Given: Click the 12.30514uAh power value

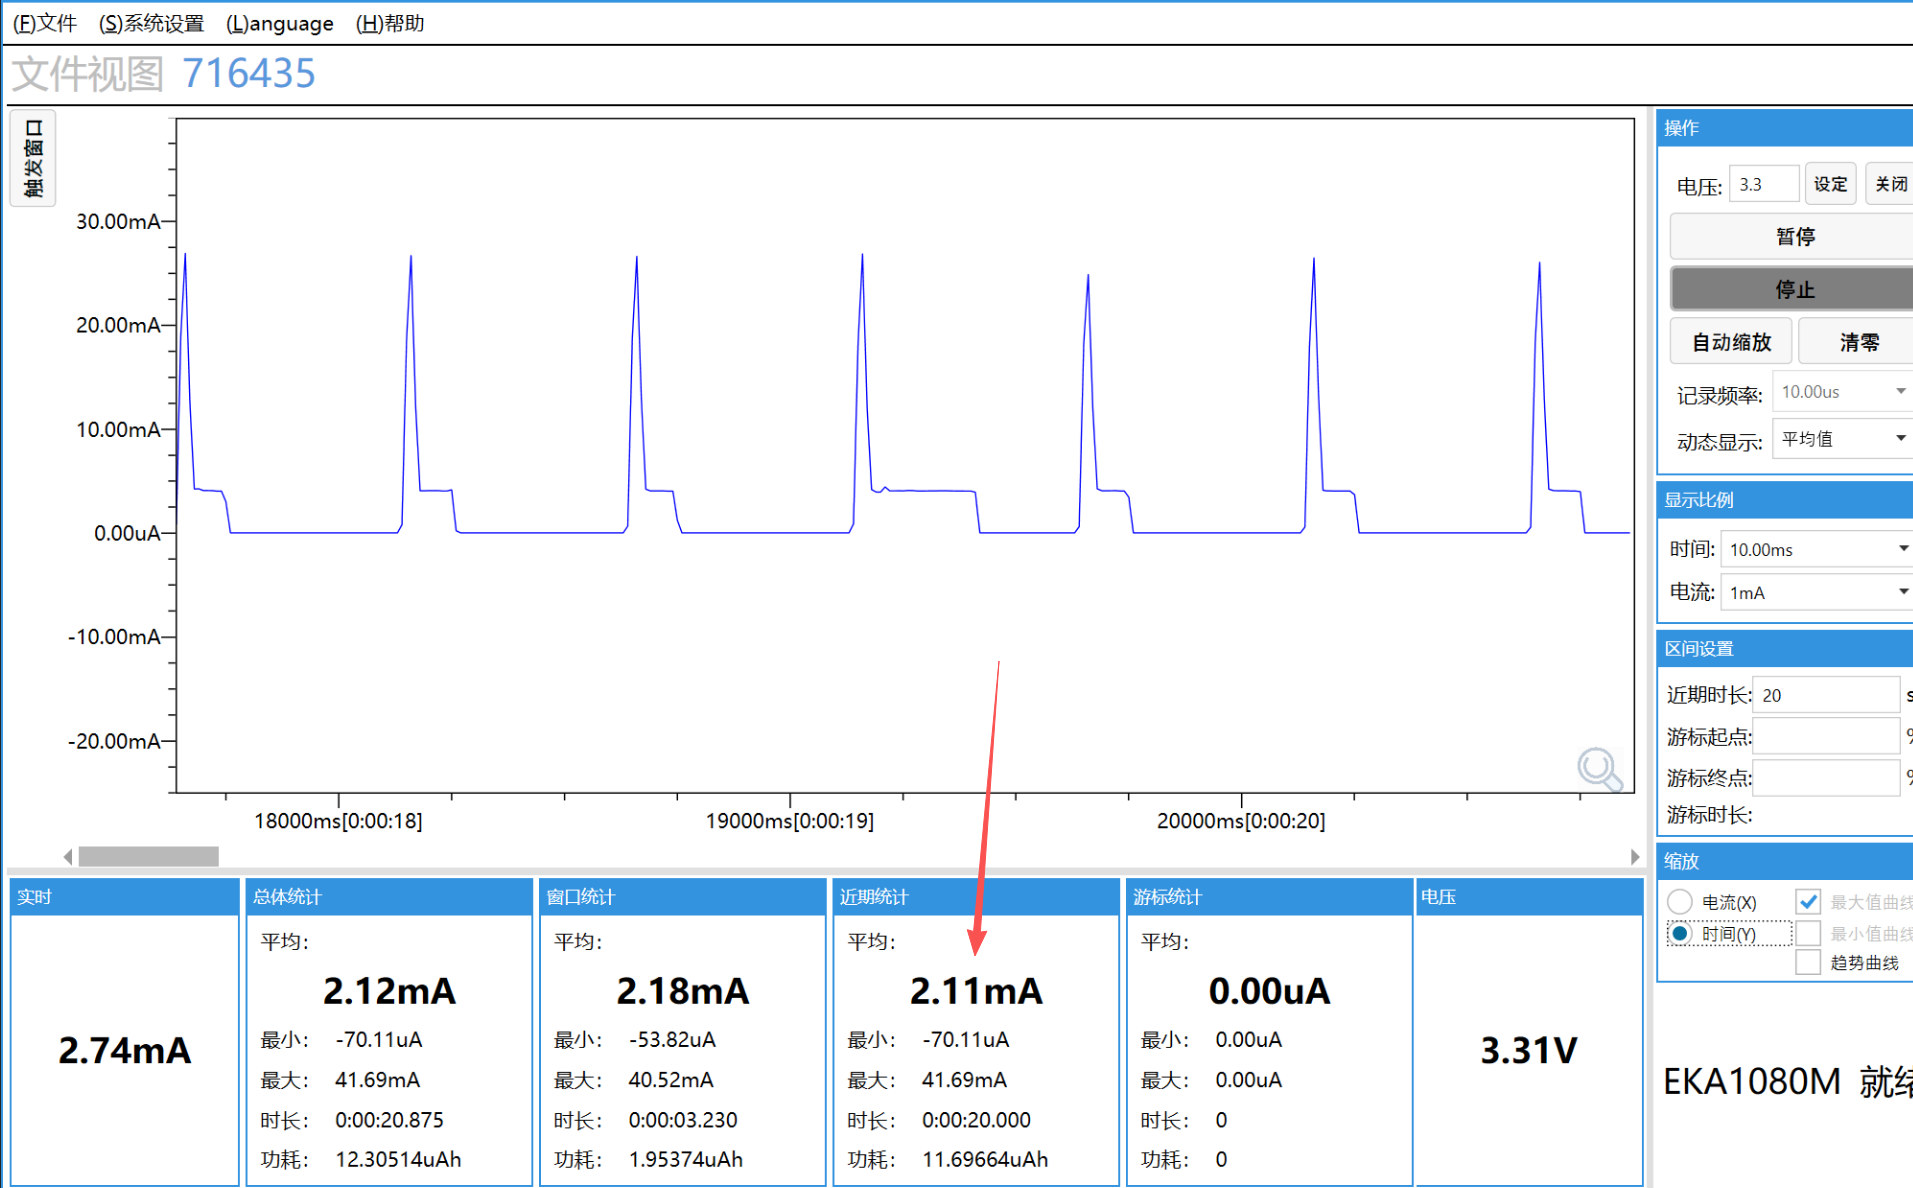Looking at the screenshot, I should coord(398,1160).
